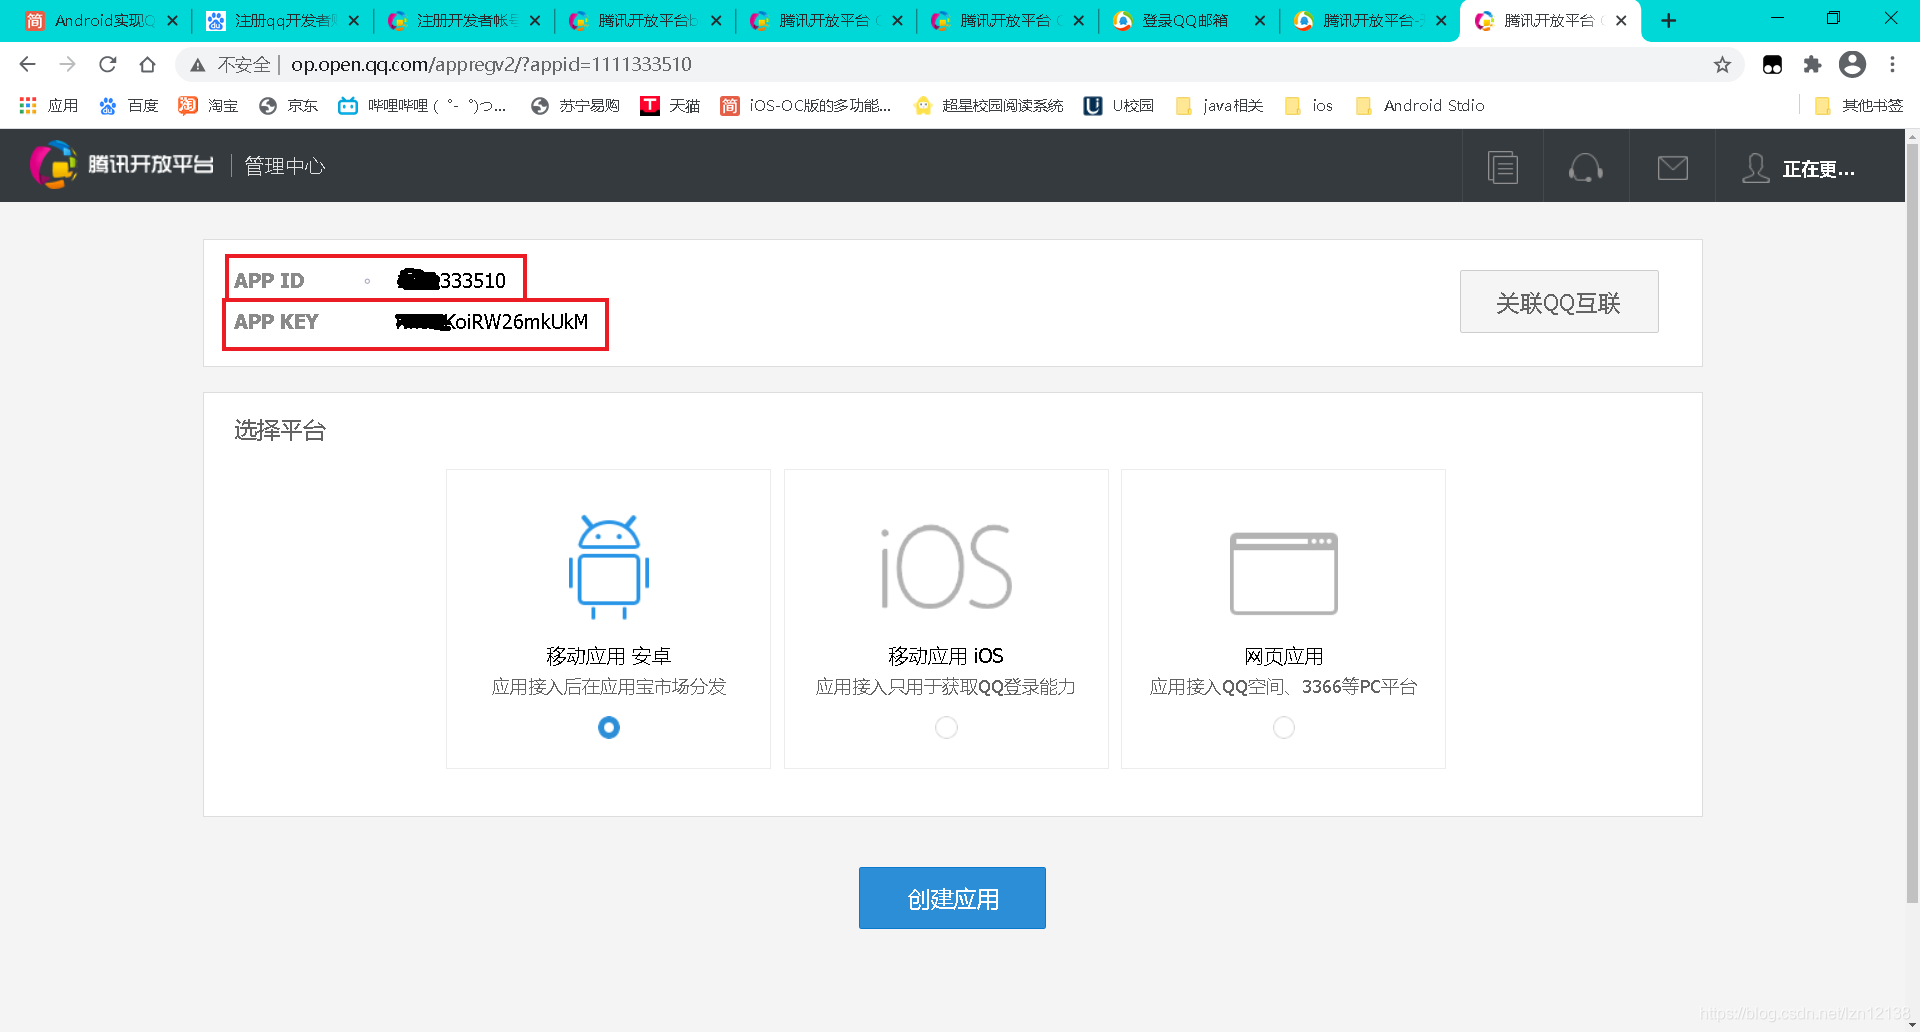Expand the java相关 bookmark folder

[x=1219, y=105]
